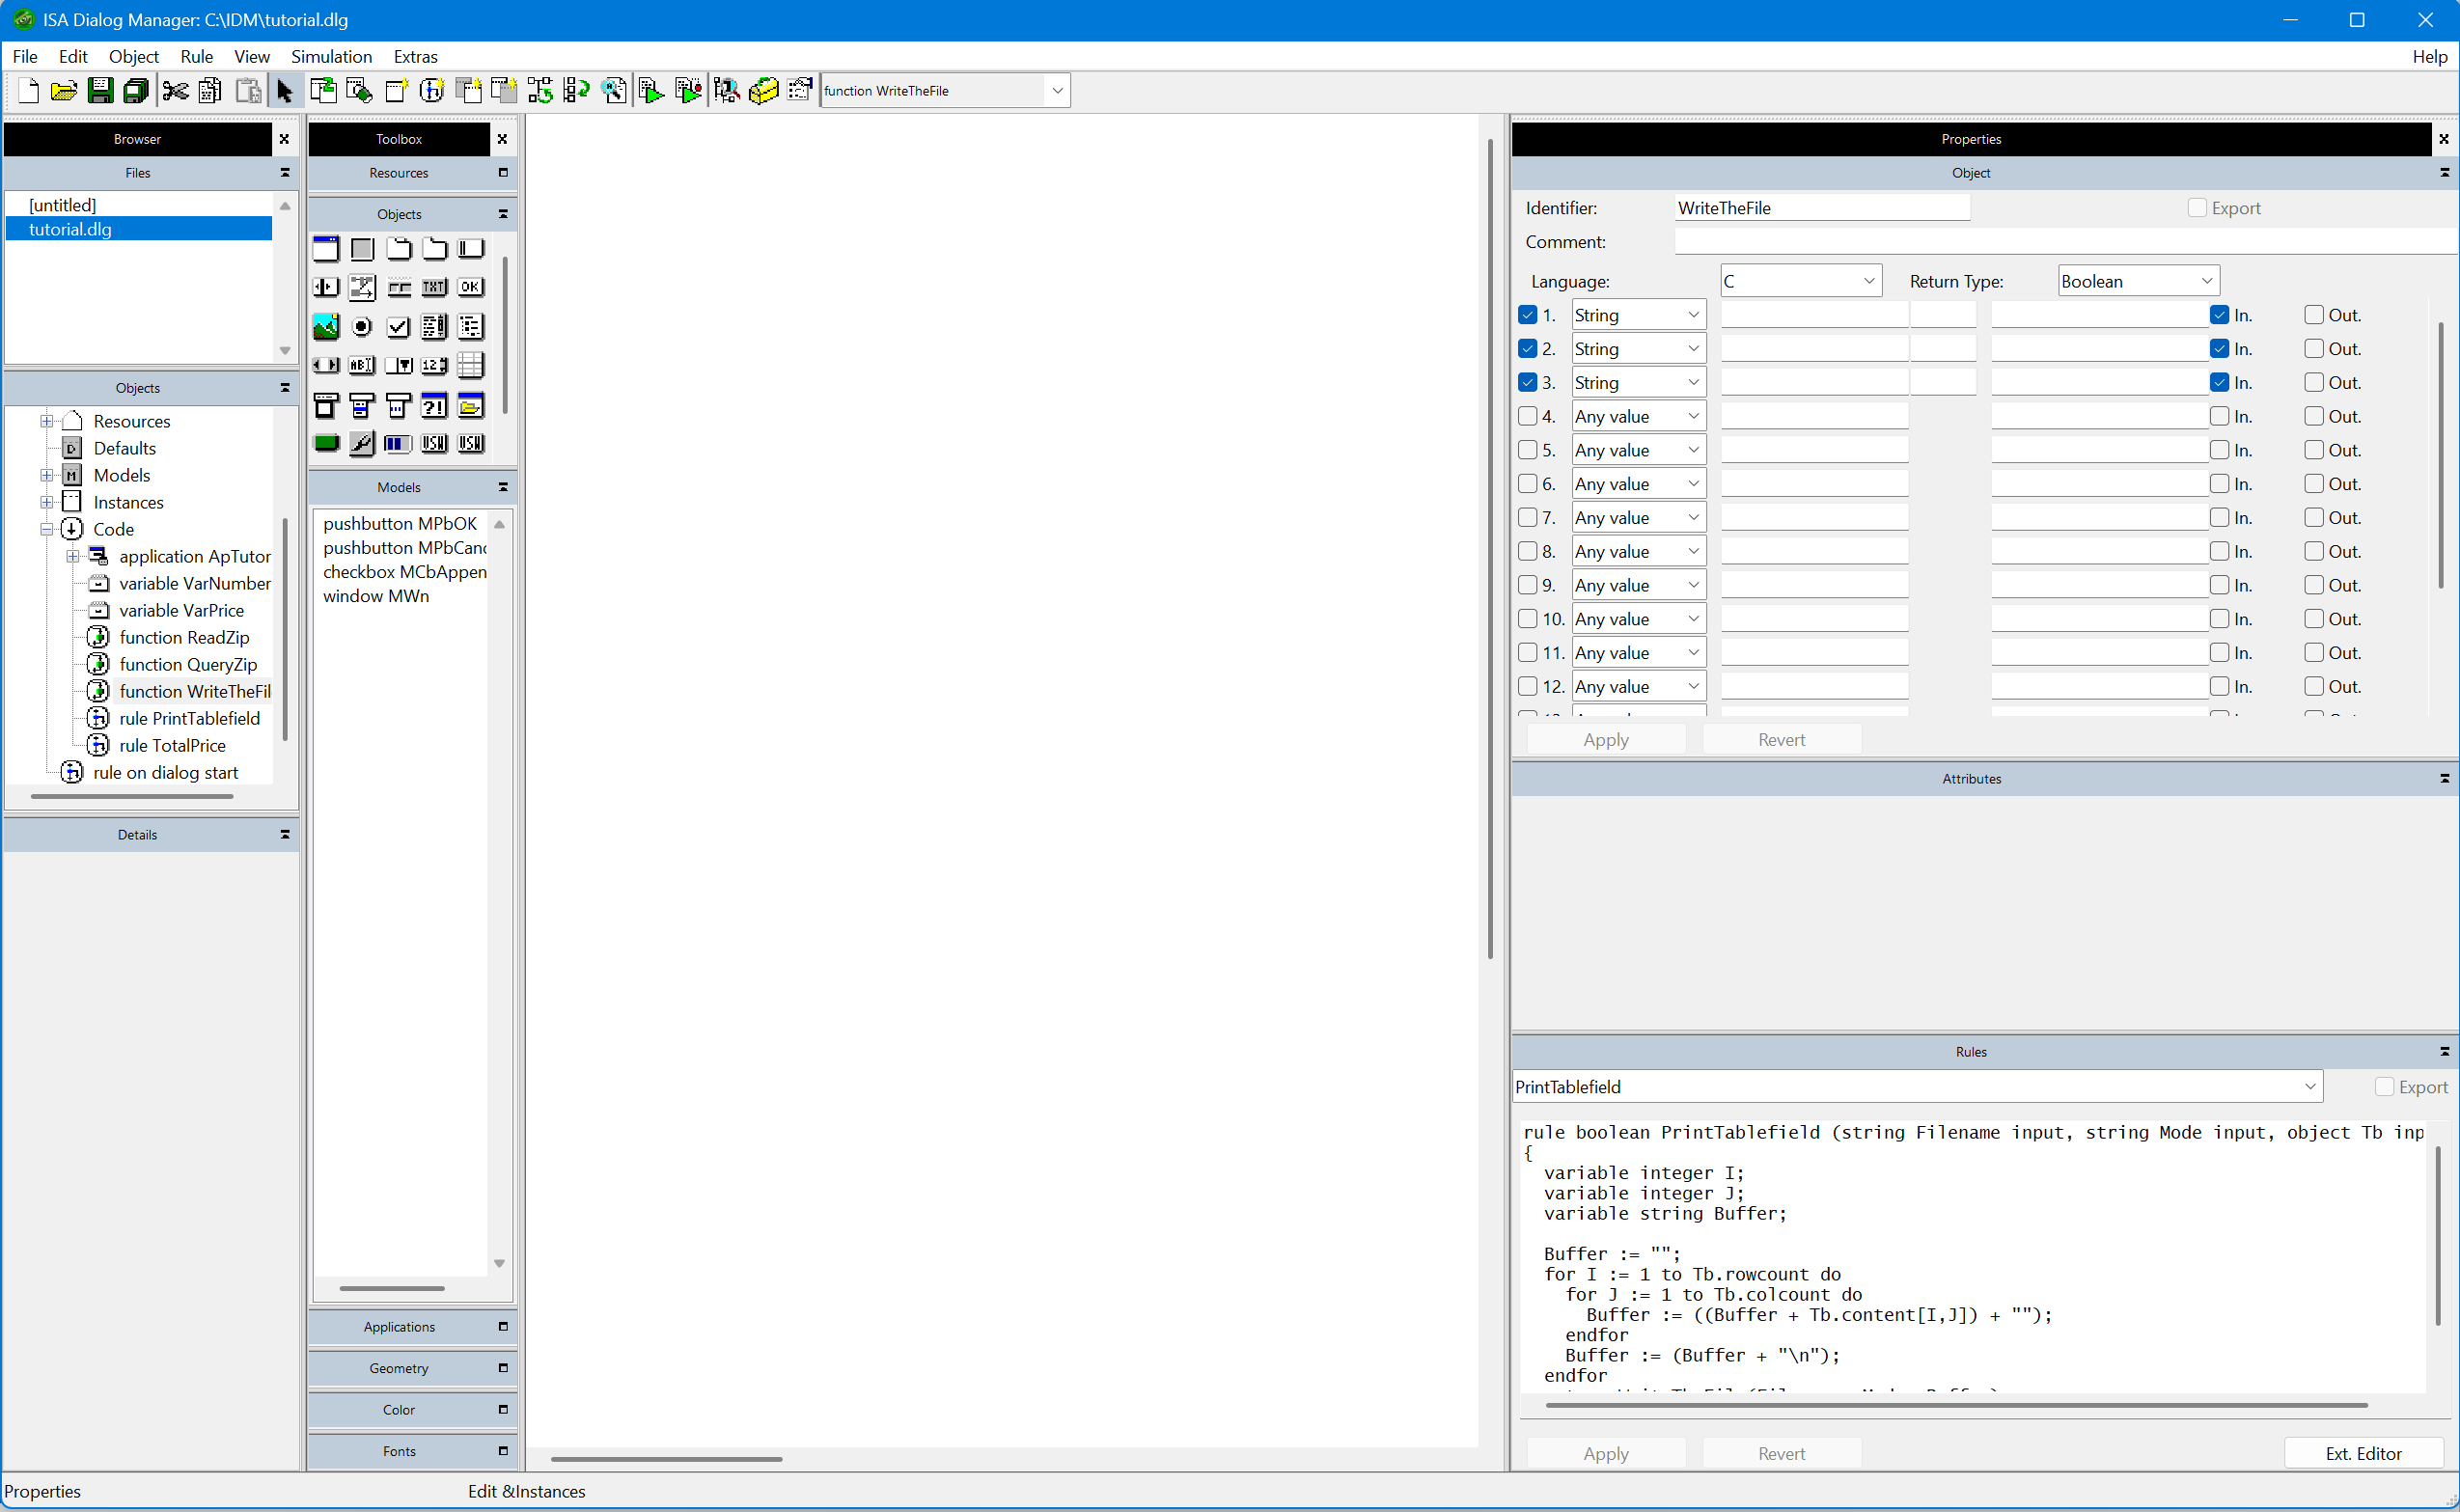The image size is (2460, 1512).
Task: Select the arrow pointer tool in toolbar
Action: tap(285, 91)
